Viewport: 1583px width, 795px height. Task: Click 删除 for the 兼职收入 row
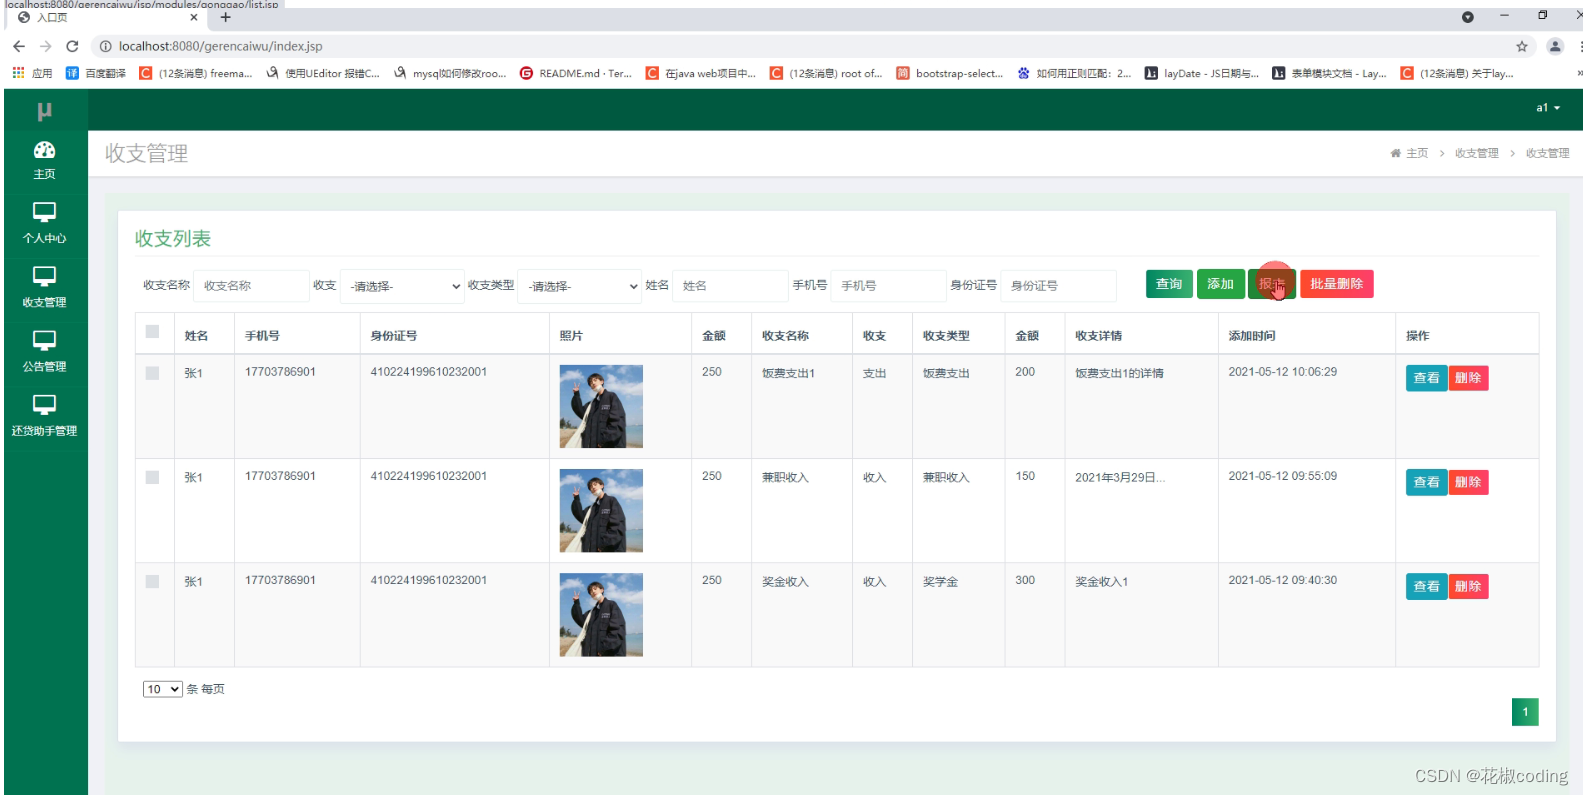click(x=1468, y=482)
